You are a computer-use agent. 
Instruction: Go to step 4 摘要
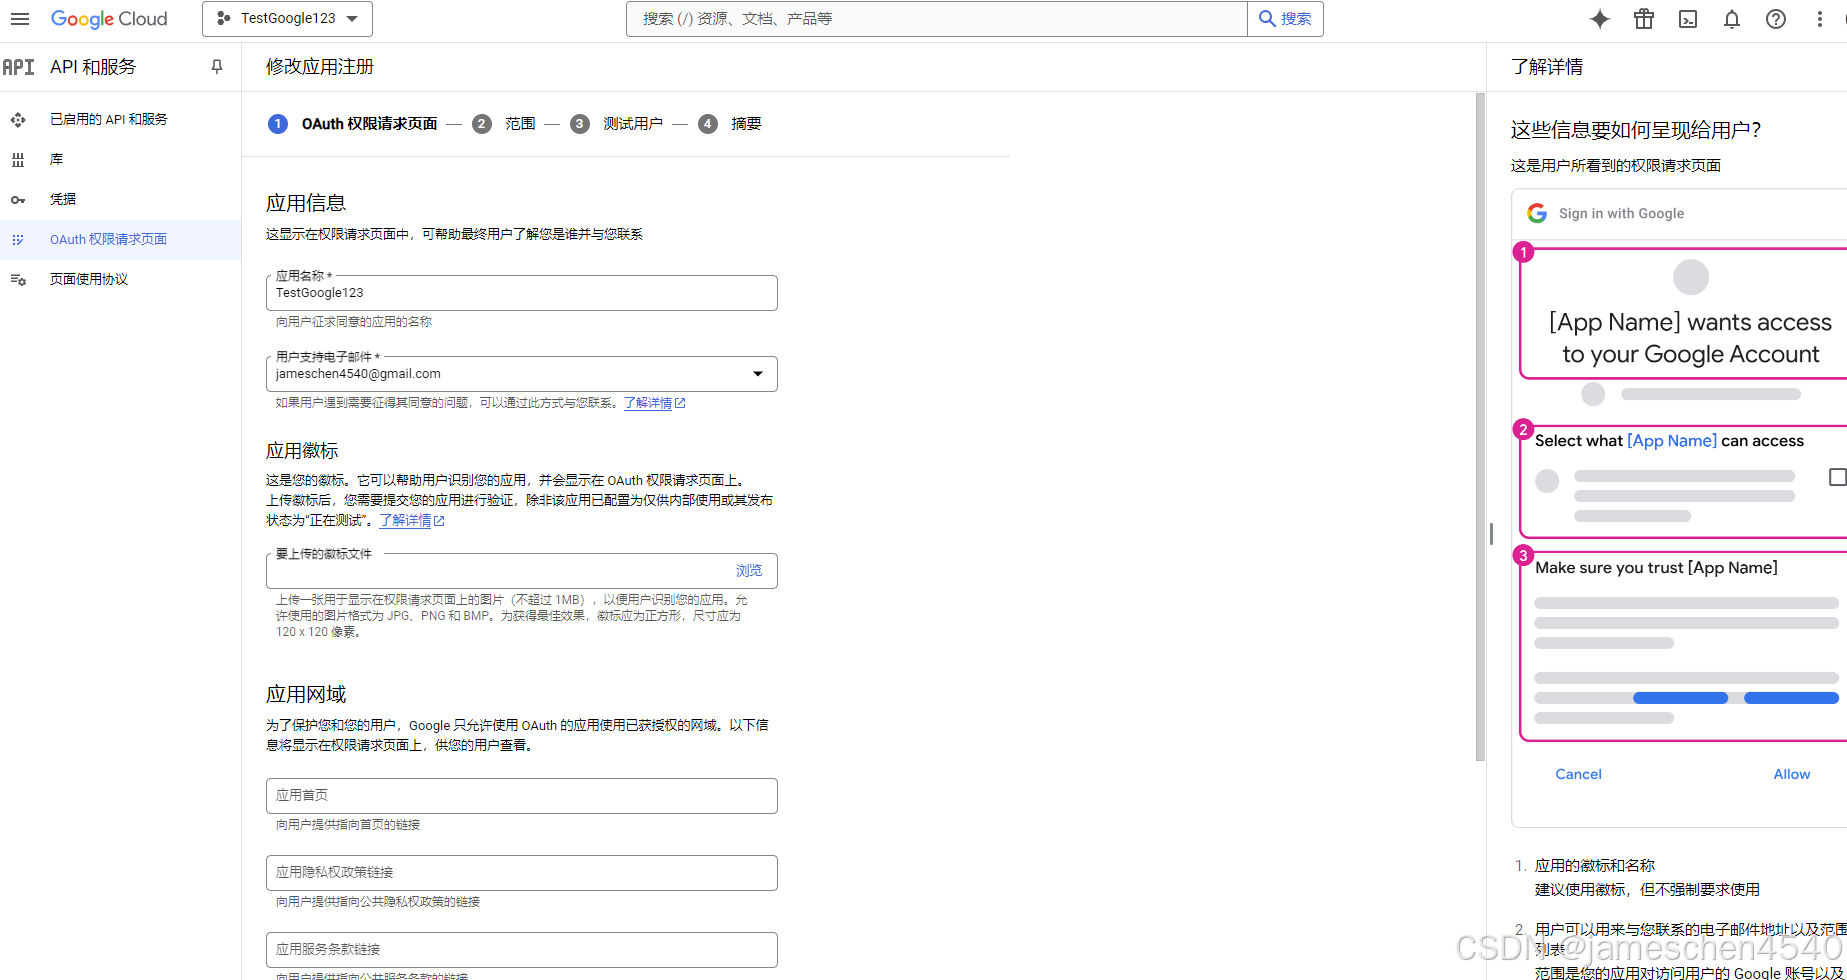pyautogui.click(x=730, y=124)
